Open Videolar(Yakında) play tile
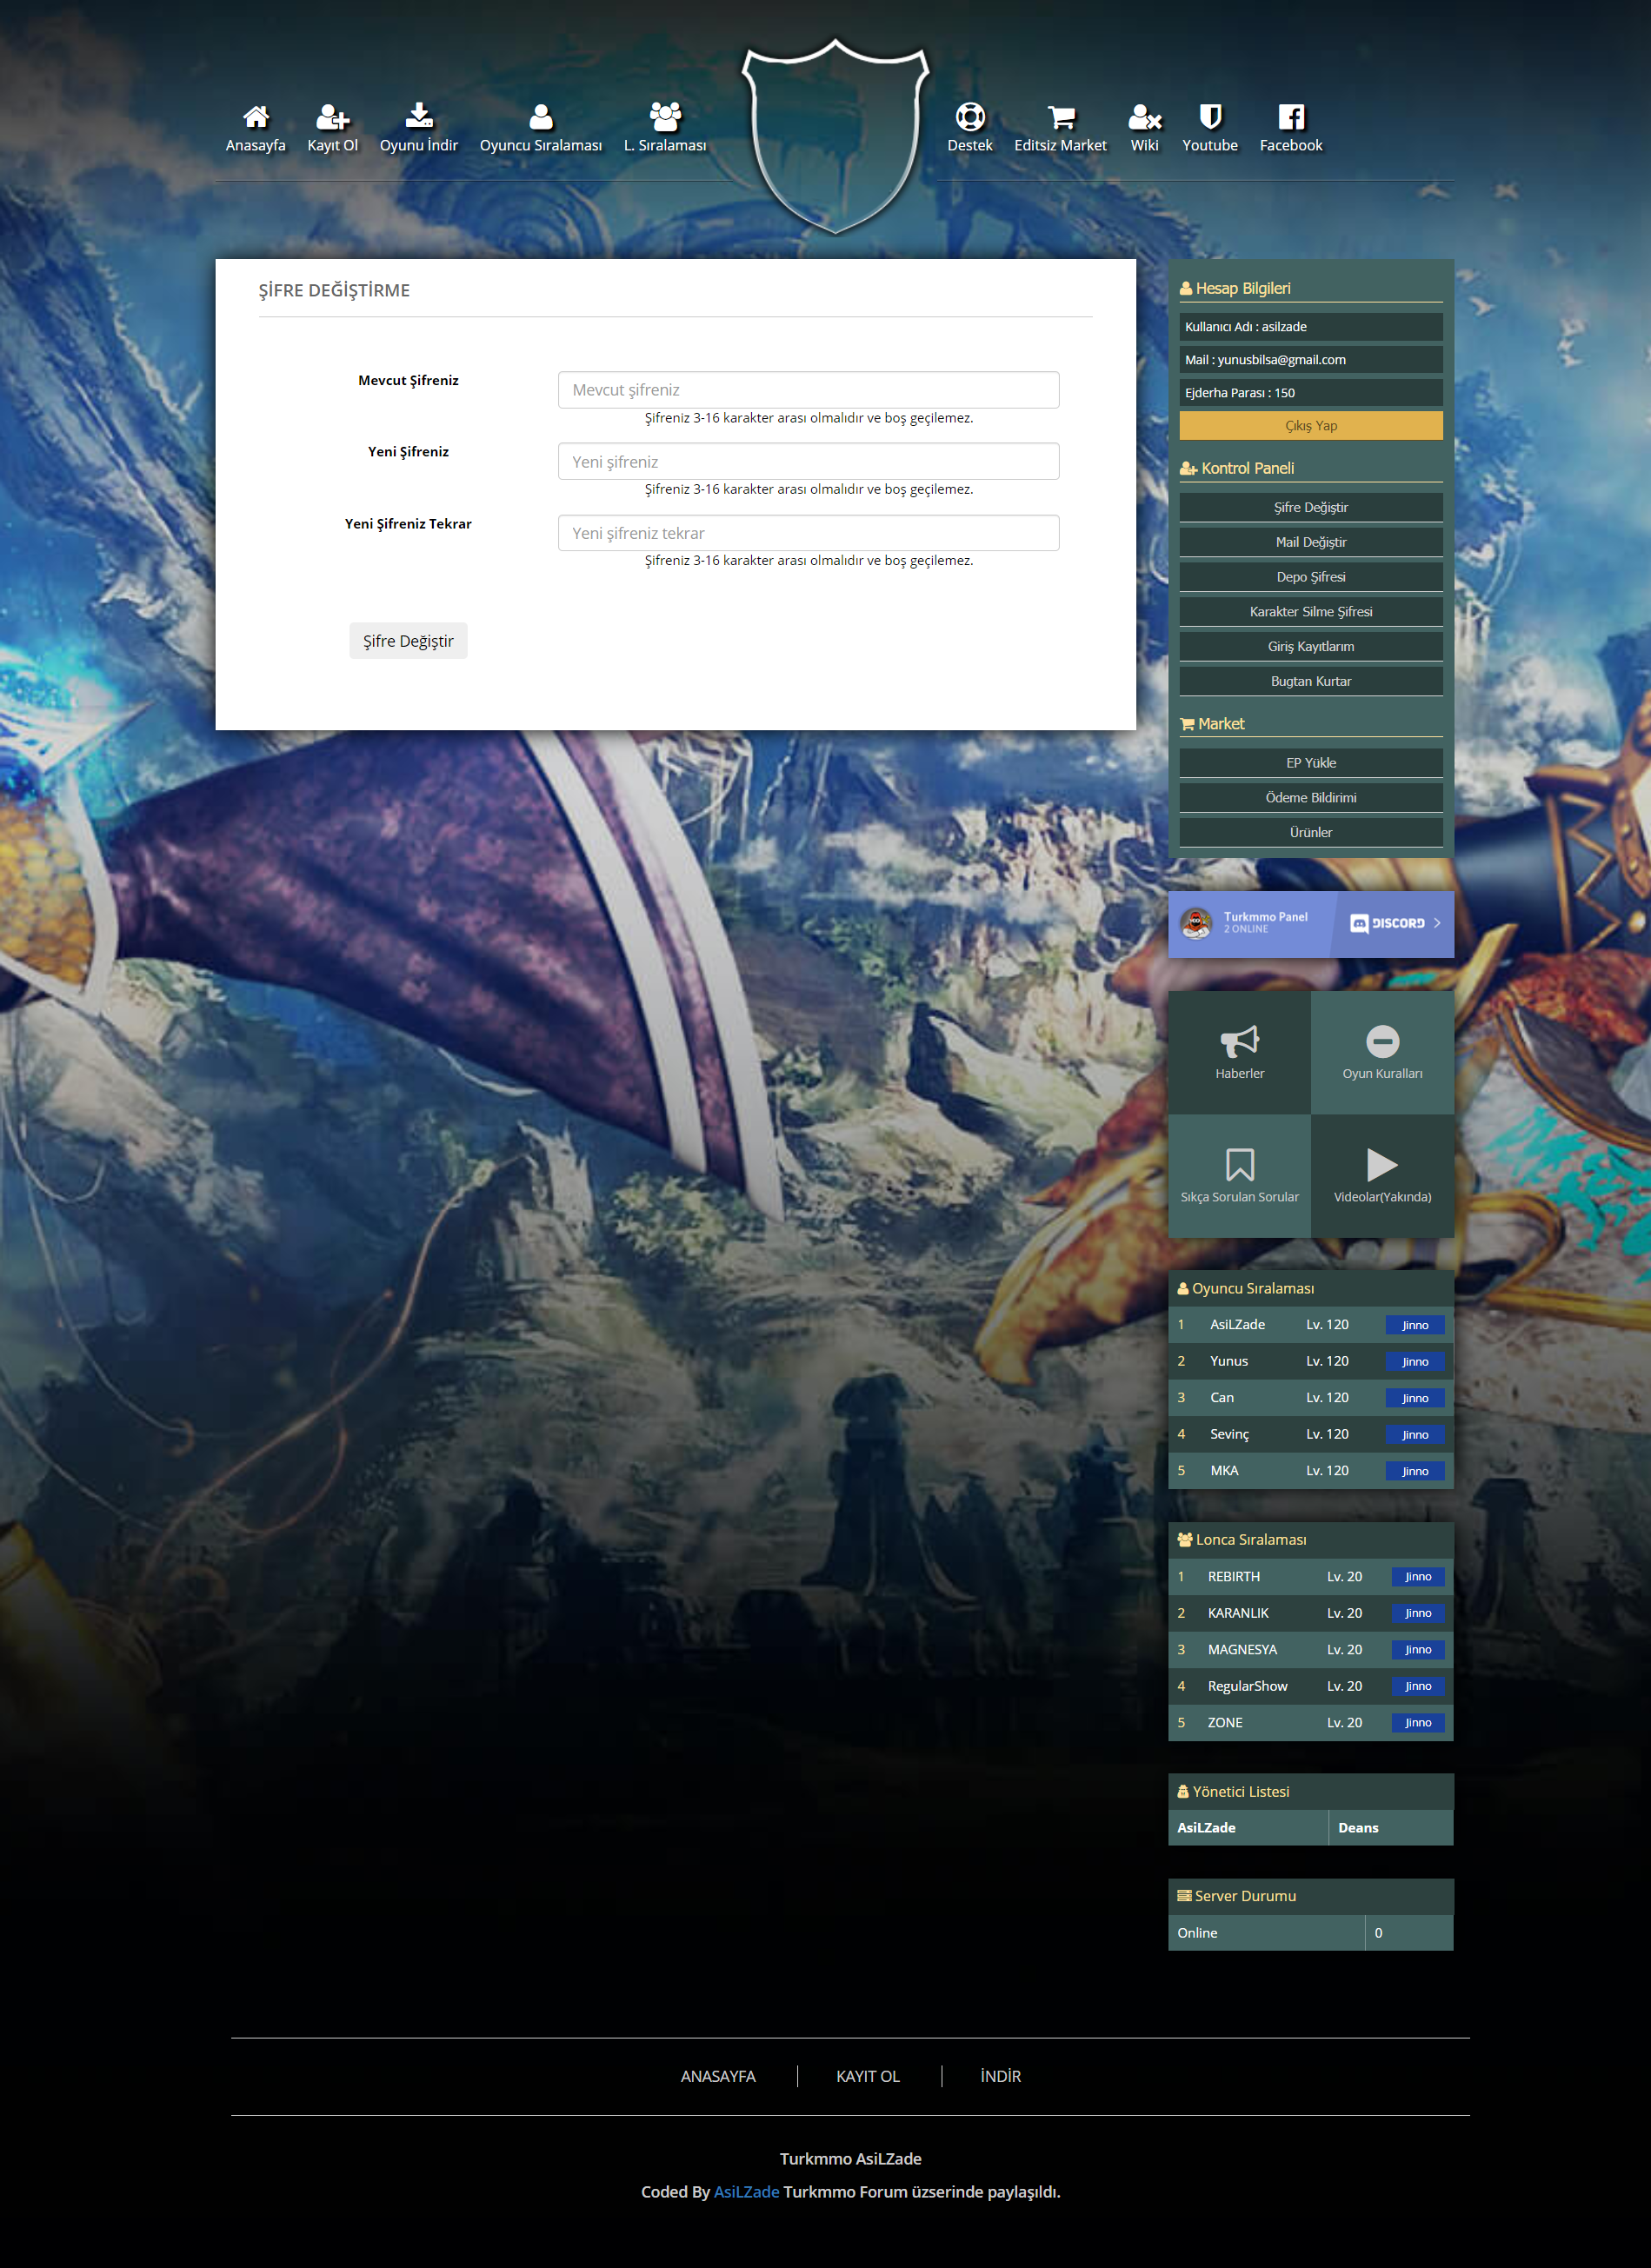Image resolution: width=1651 pixels, height=2268 pixels. tap(1382, 1176)
